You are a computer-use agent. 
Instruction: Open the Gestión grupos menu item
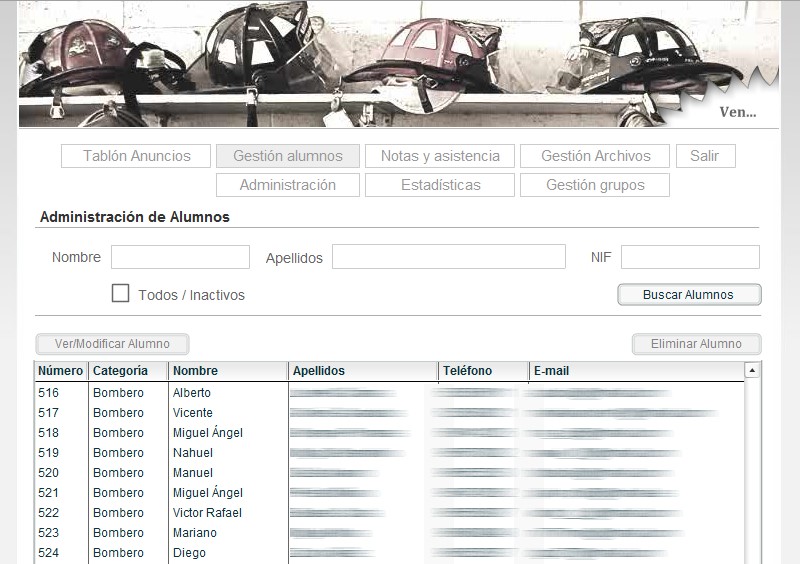point(595,185)
